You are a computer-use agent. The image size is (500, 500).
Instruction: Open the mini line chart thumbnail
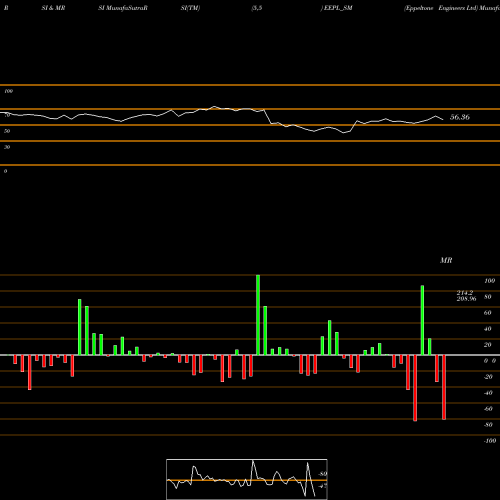coord(247,479)
